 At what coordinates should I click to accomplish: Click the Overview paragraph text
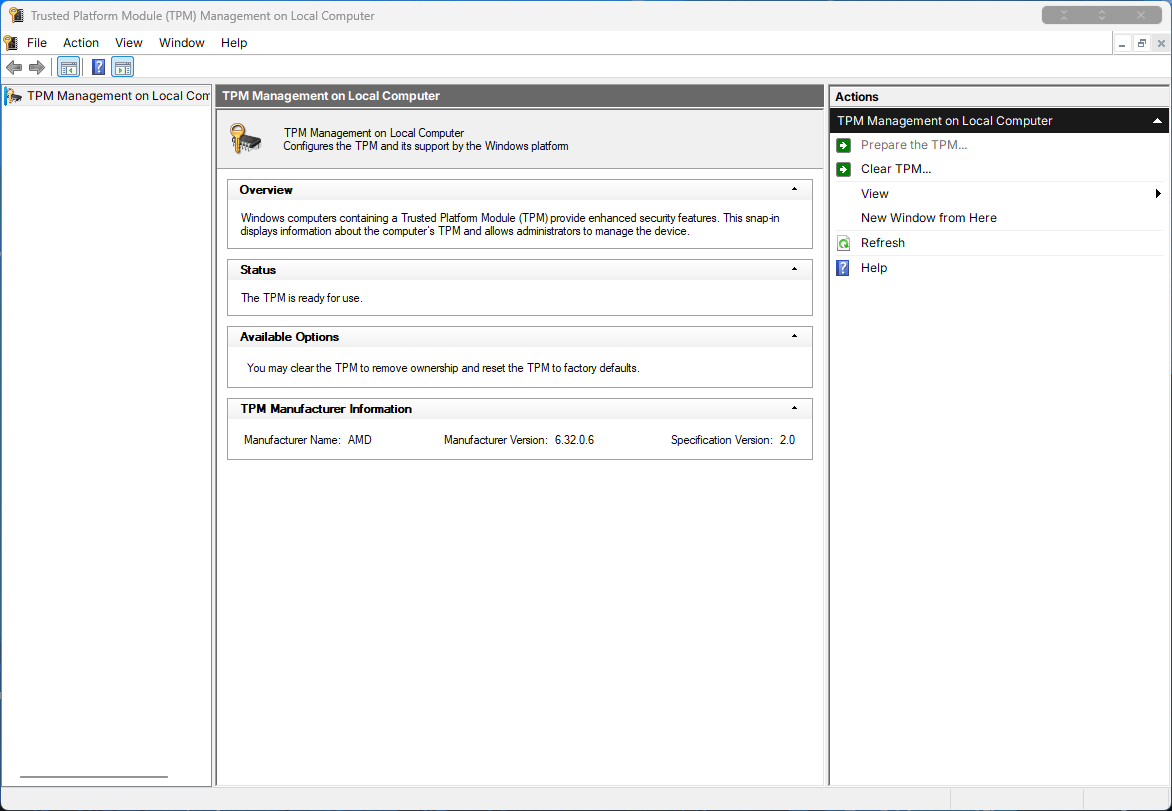(x=510, y=224)
